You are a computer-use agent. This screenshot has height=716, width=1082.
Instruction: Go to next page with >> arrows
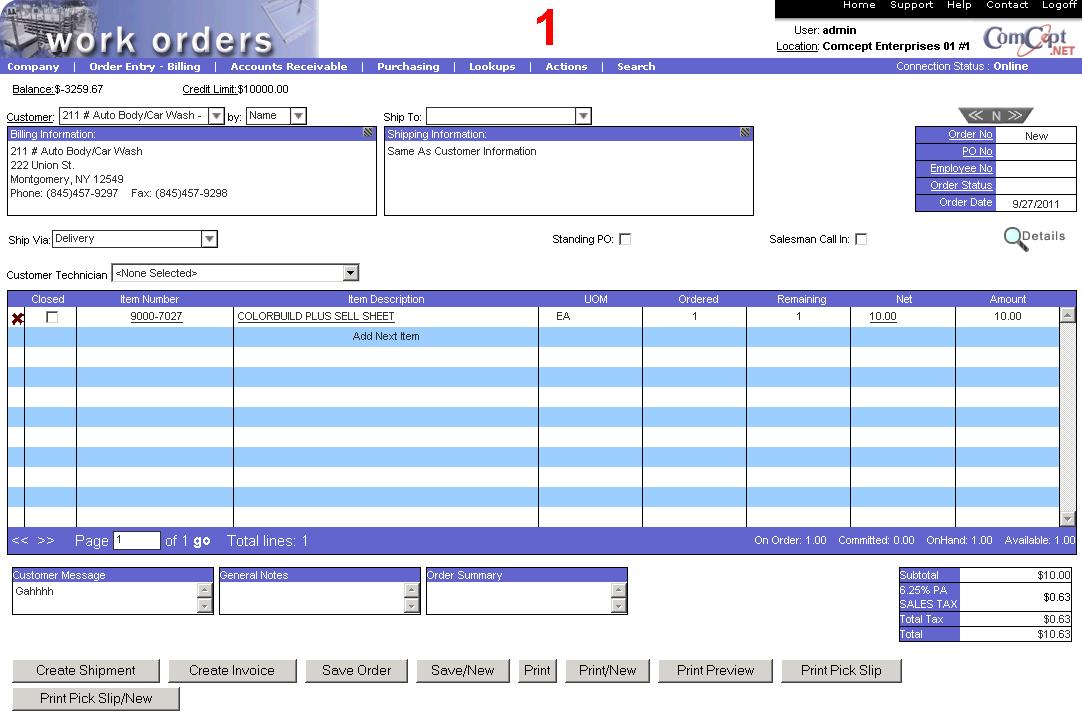click(46, 541)
